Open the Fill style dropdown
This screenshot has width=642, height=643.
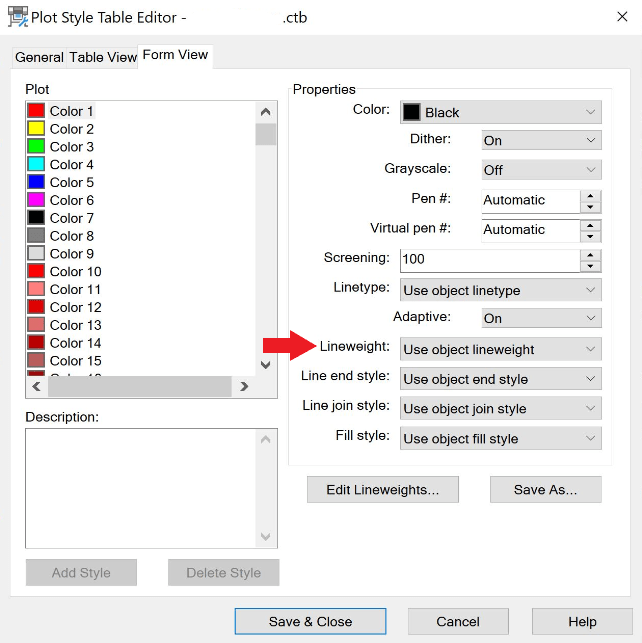501,438
